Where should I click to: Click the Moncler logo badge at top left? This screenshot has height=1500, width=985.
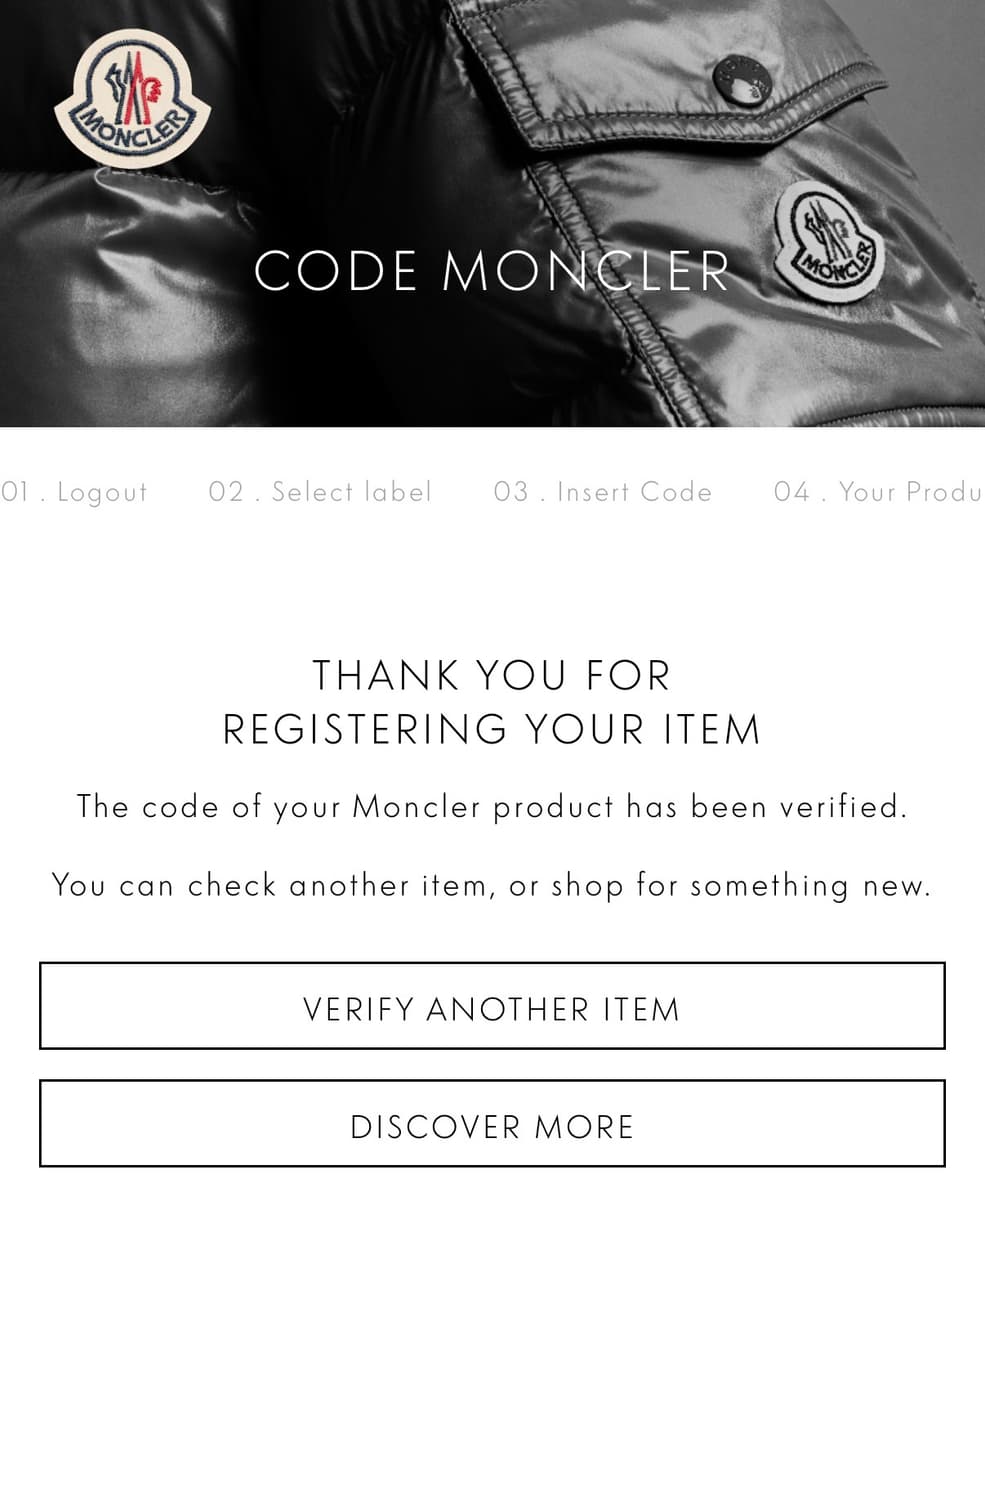(x=132, y=97)
